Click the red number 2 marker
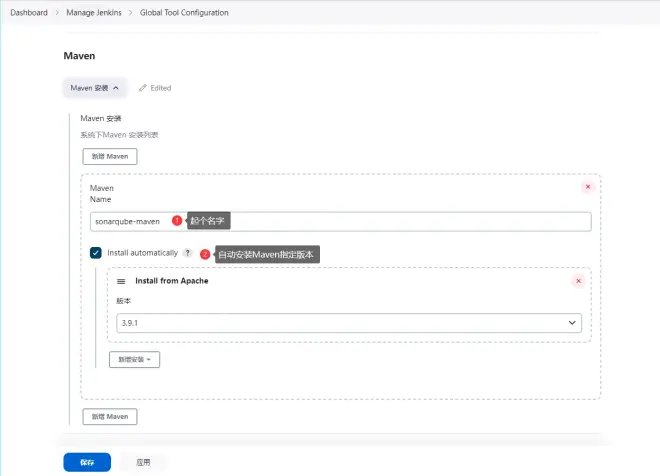Screen dimensions: 660x476 [205, 254]
